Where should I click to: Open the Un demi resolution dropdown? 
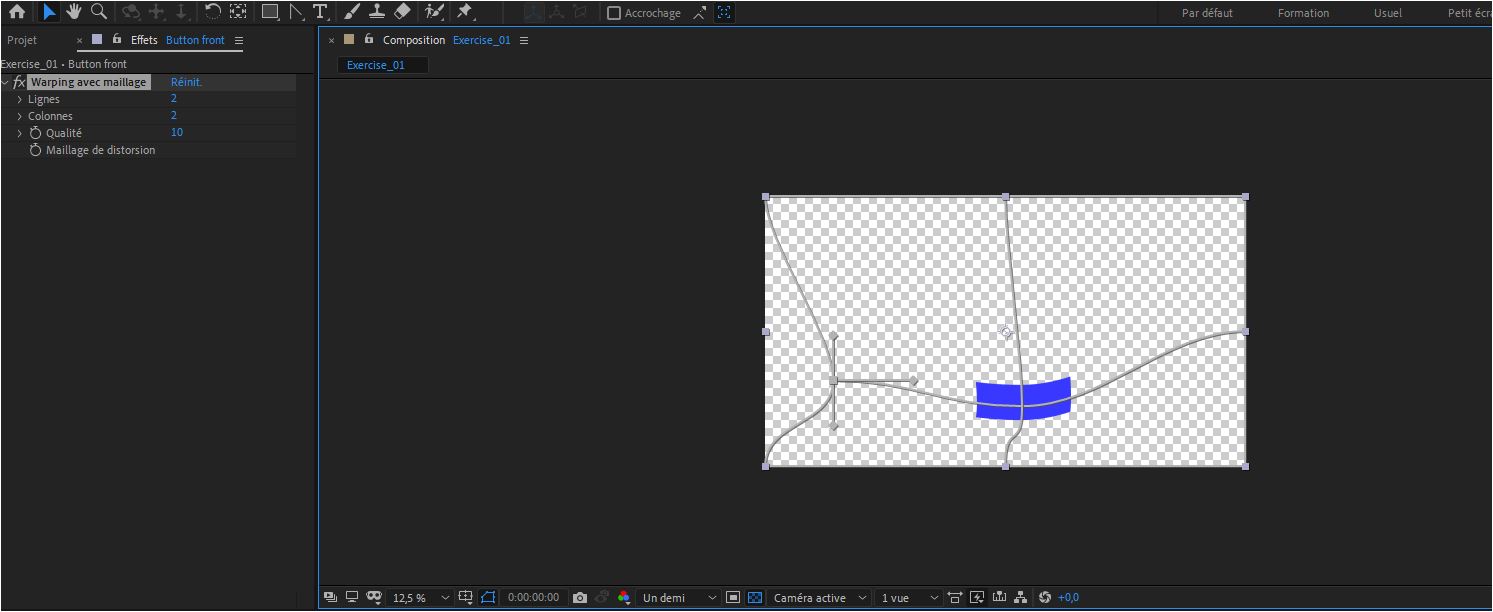[679, 598]
